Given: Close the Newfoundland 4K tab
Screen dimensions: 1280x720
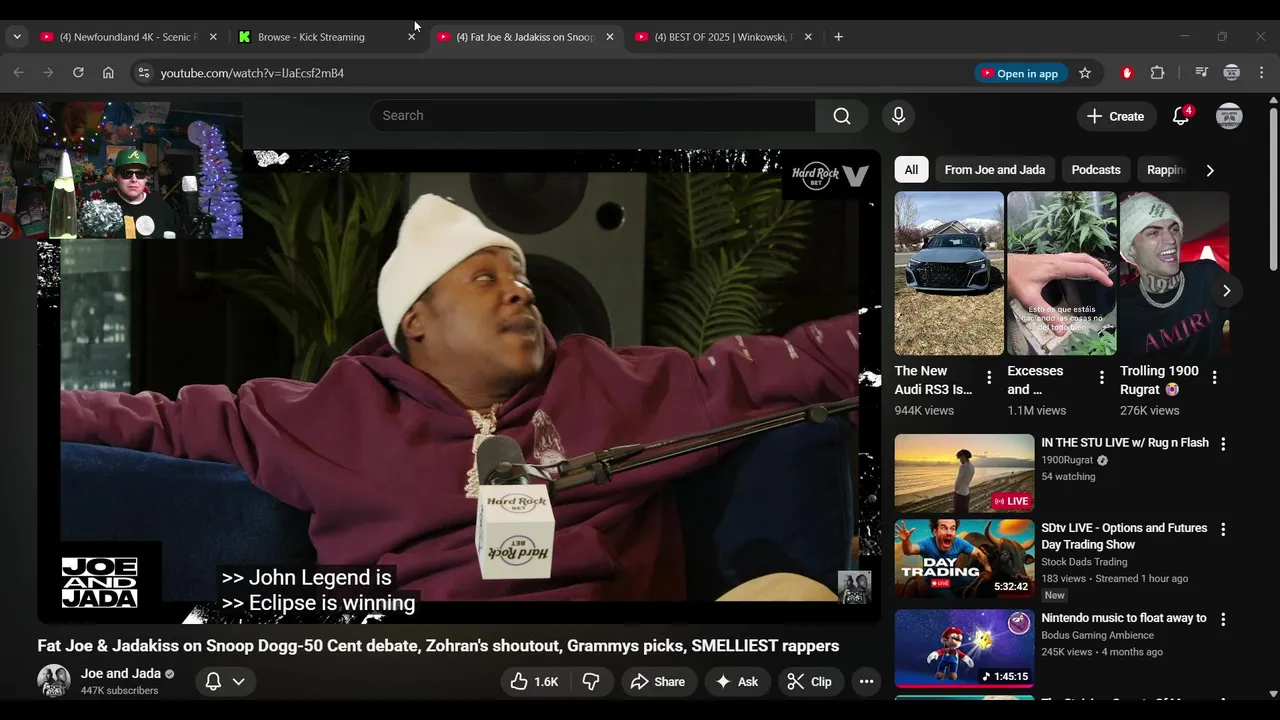Looking at the screenshot, I should pos(213,37).
